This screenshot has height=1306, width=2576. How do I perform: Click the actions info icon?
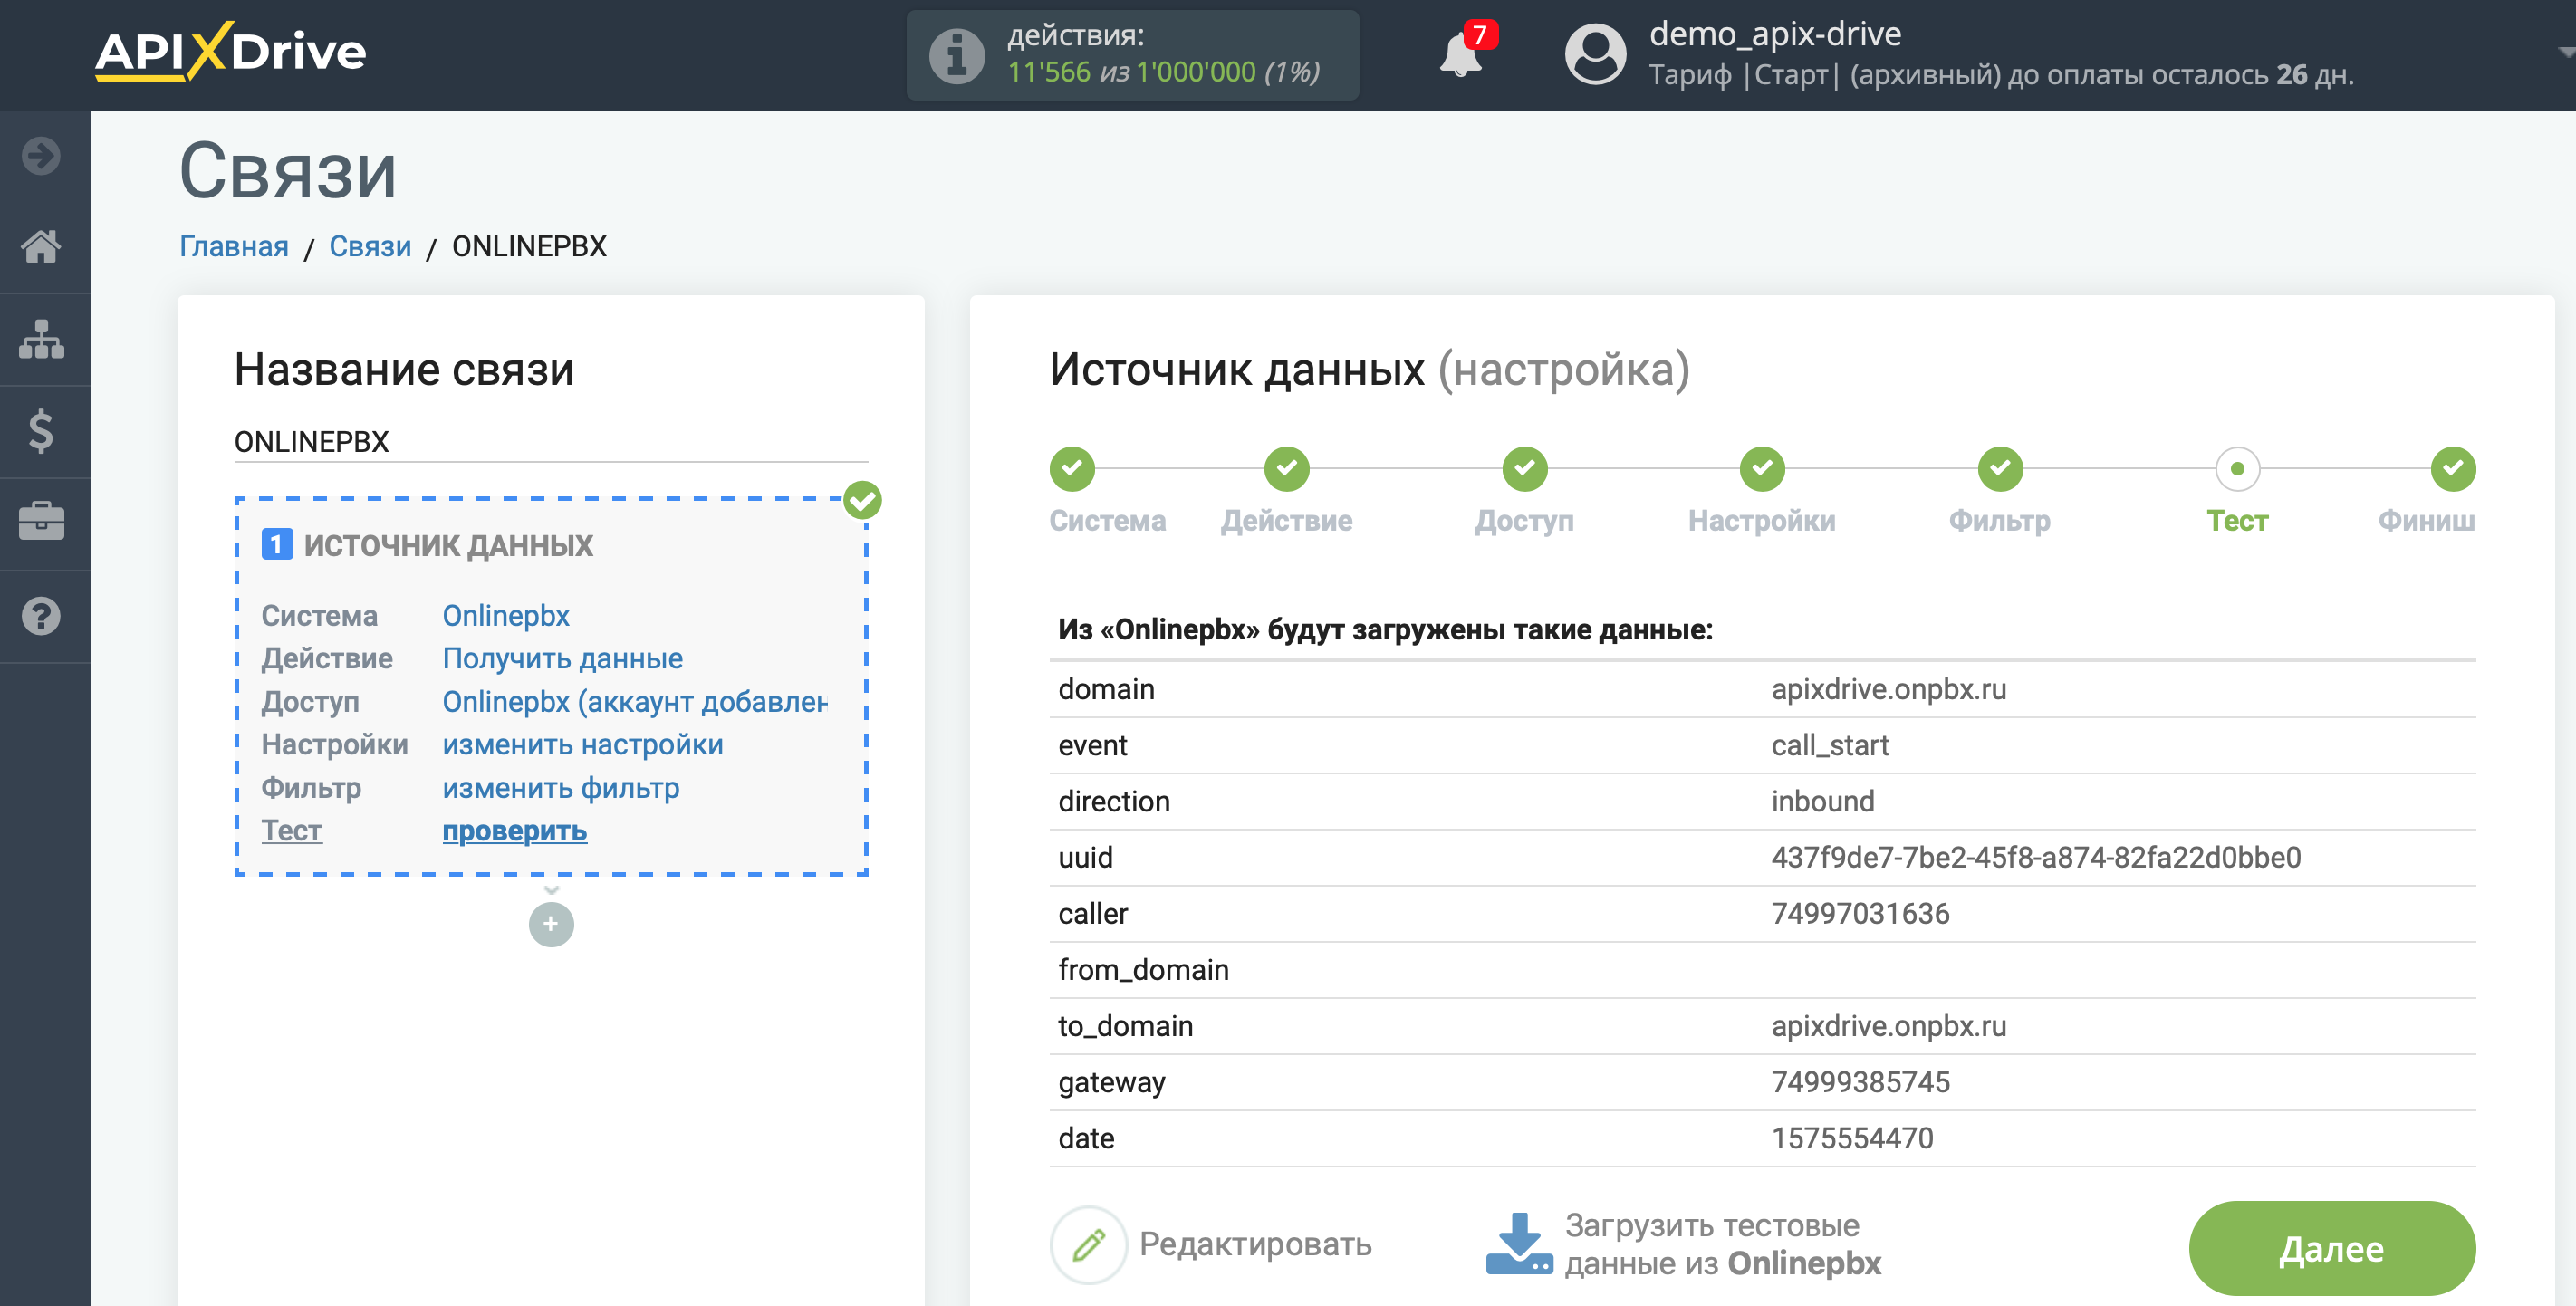pos(956,55)
